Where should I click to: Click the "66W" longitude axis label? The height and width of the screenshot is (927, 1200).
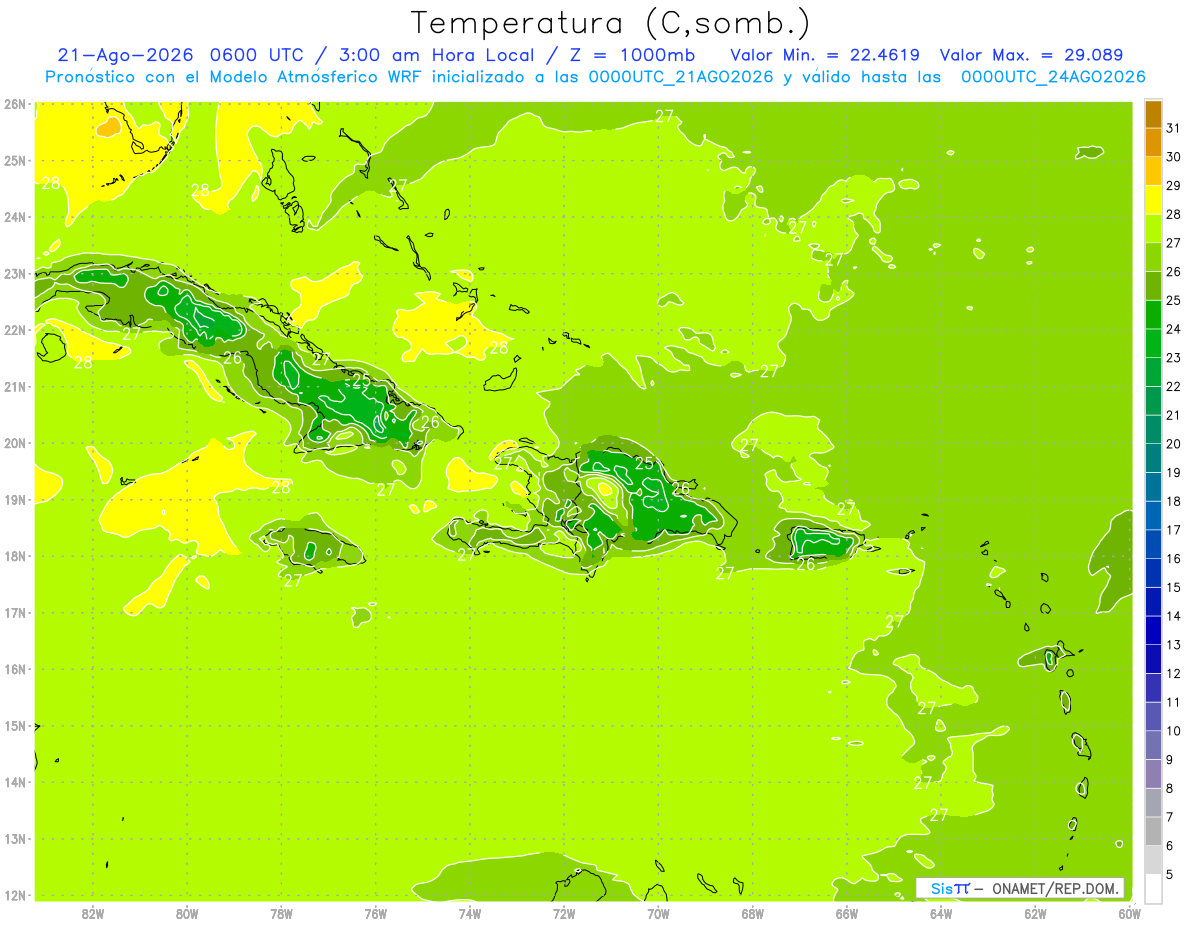point(846,913)
